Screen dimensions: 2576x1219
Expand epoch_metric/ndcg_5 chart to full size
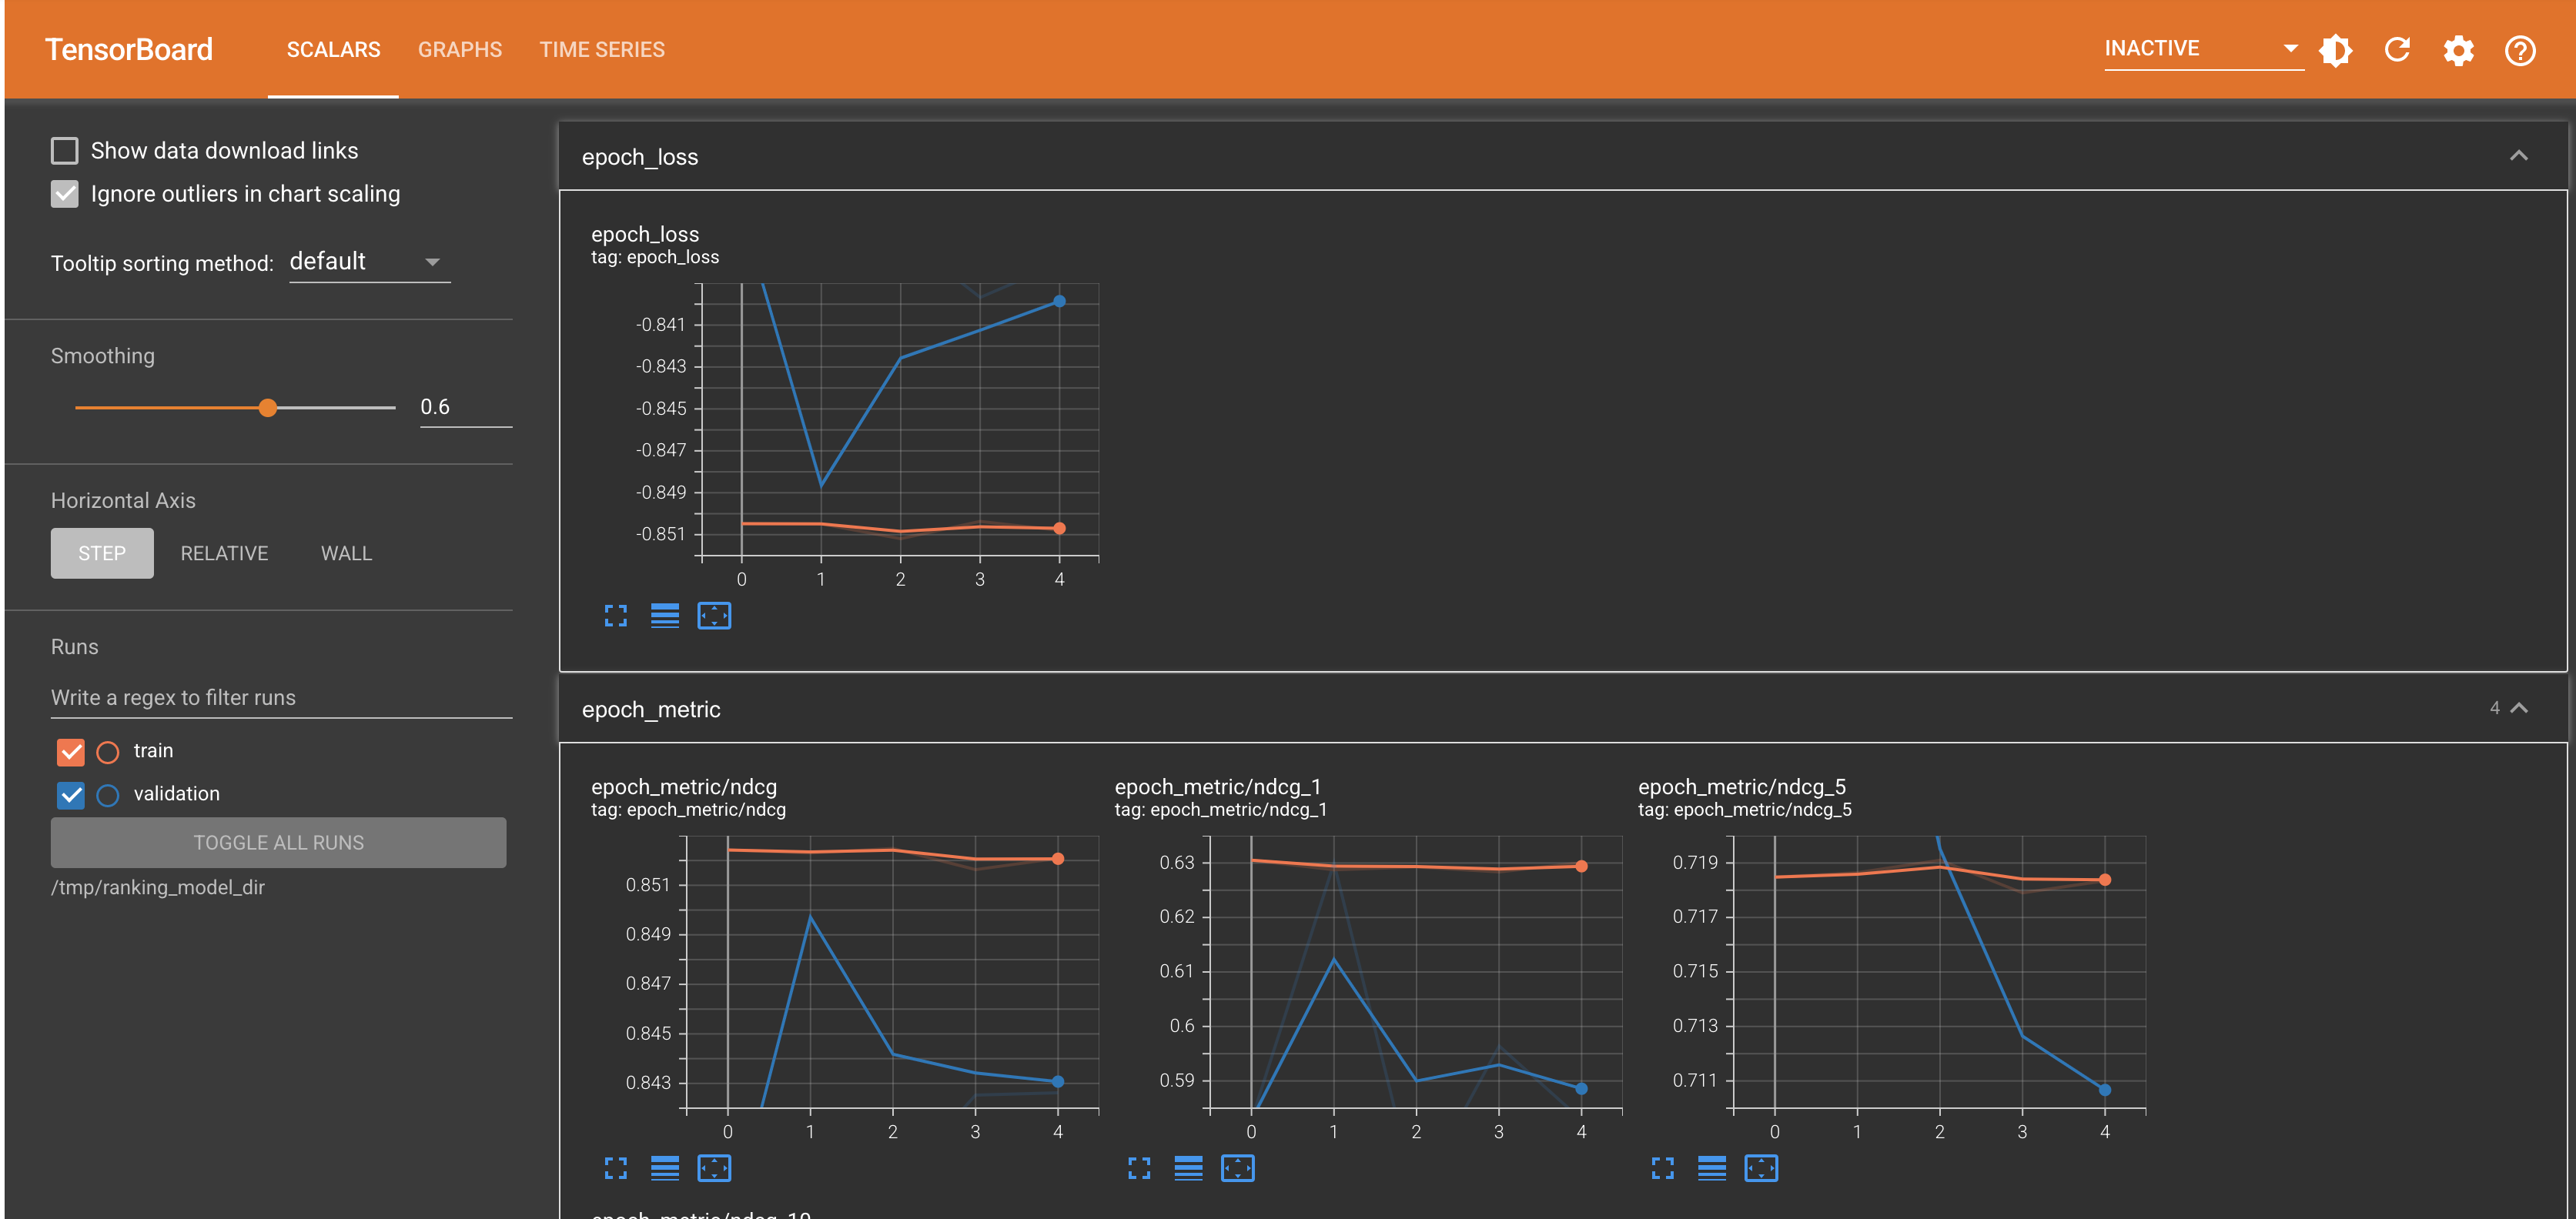[x=1663, y=1168]
